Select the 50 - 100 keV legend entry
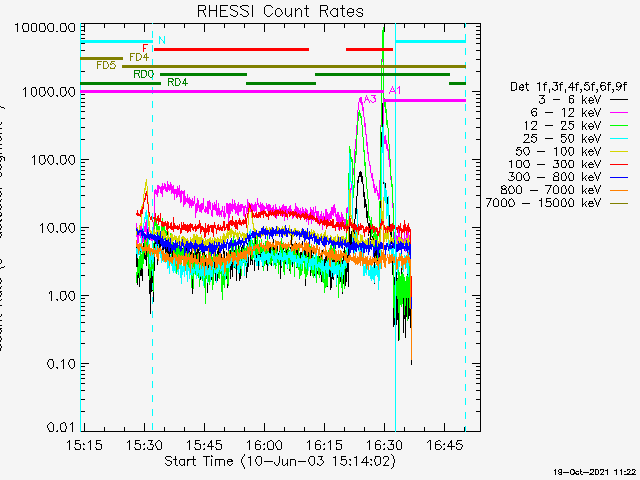 (x=572, y=151)
